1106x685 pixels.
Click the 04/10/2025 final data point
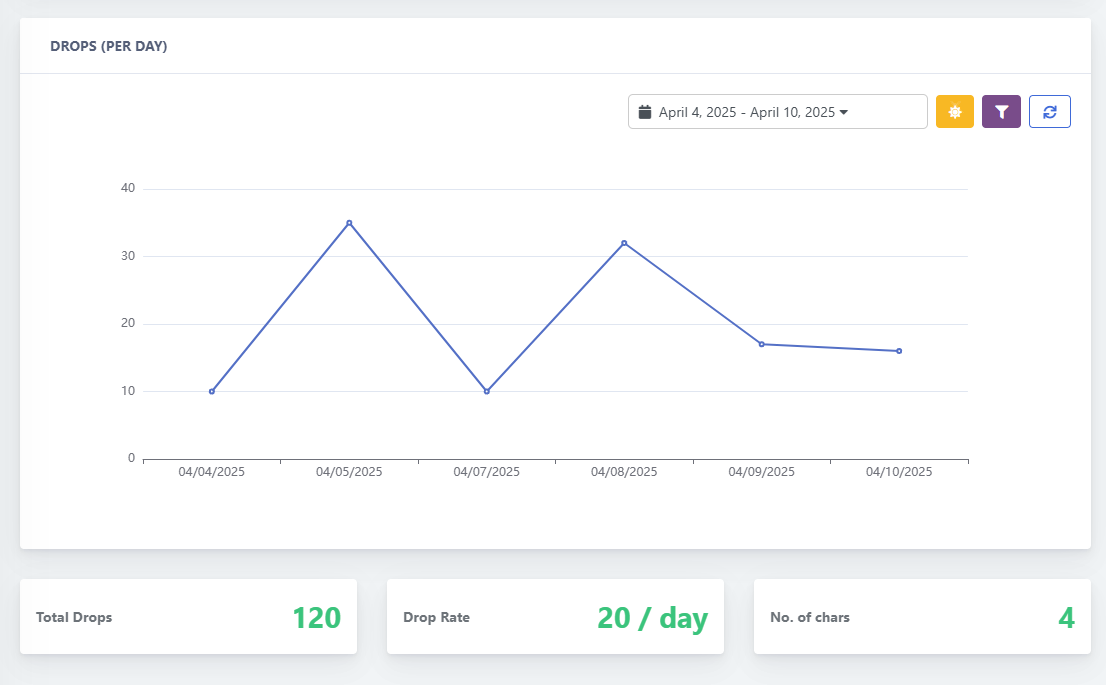899,351
